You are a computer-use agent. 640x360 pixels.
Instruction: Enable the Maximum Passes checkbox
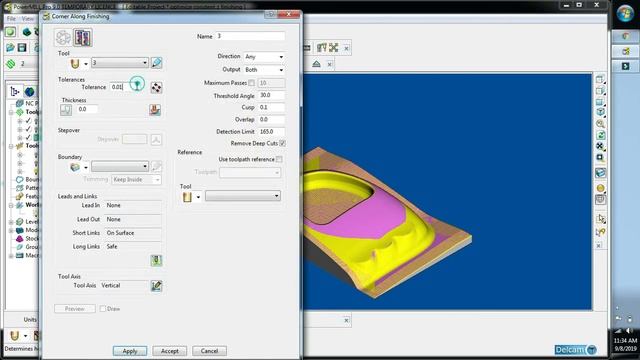click(251, 83)
